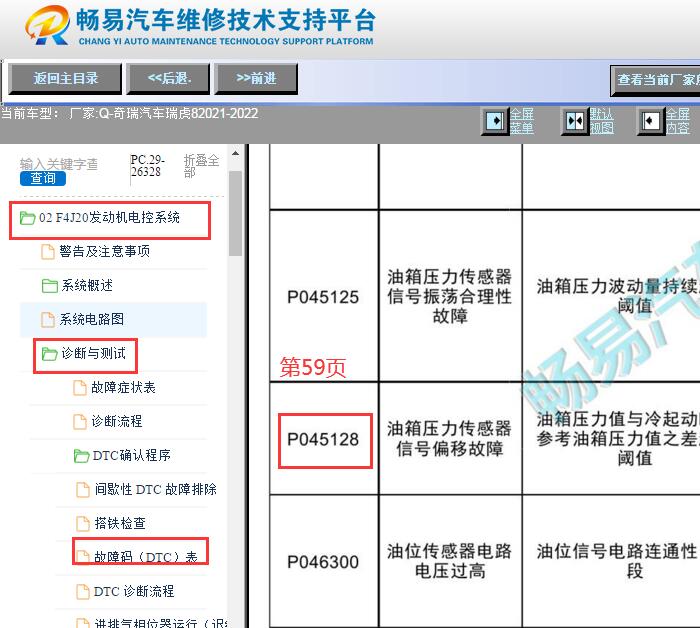
Task: Click 油箱压力传感器信号振荡合理性故障 cell
Action: [450, 296]
